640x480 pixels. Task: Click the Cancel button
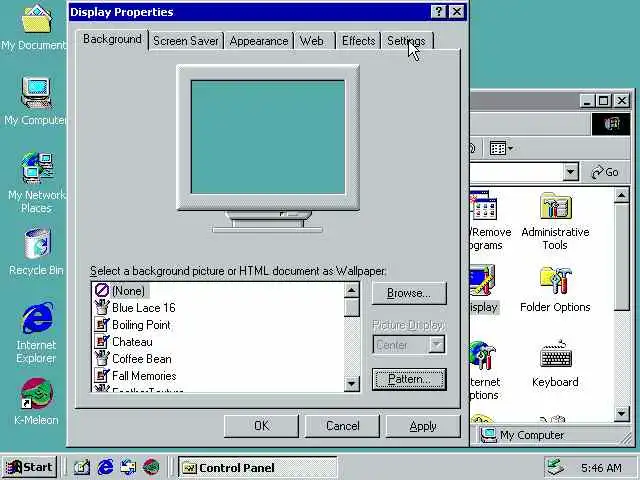(342, 426)
